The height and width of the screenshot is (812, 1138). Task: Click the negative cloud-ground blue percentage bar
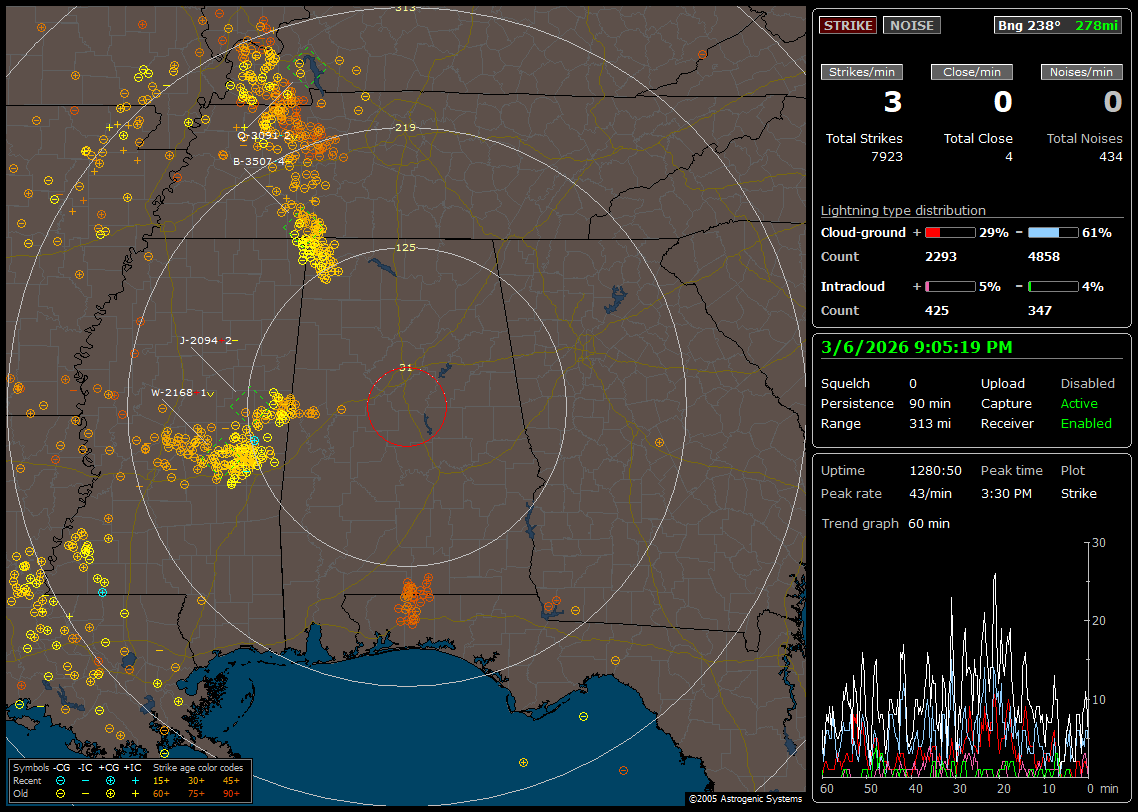[x=1053, y=232]
